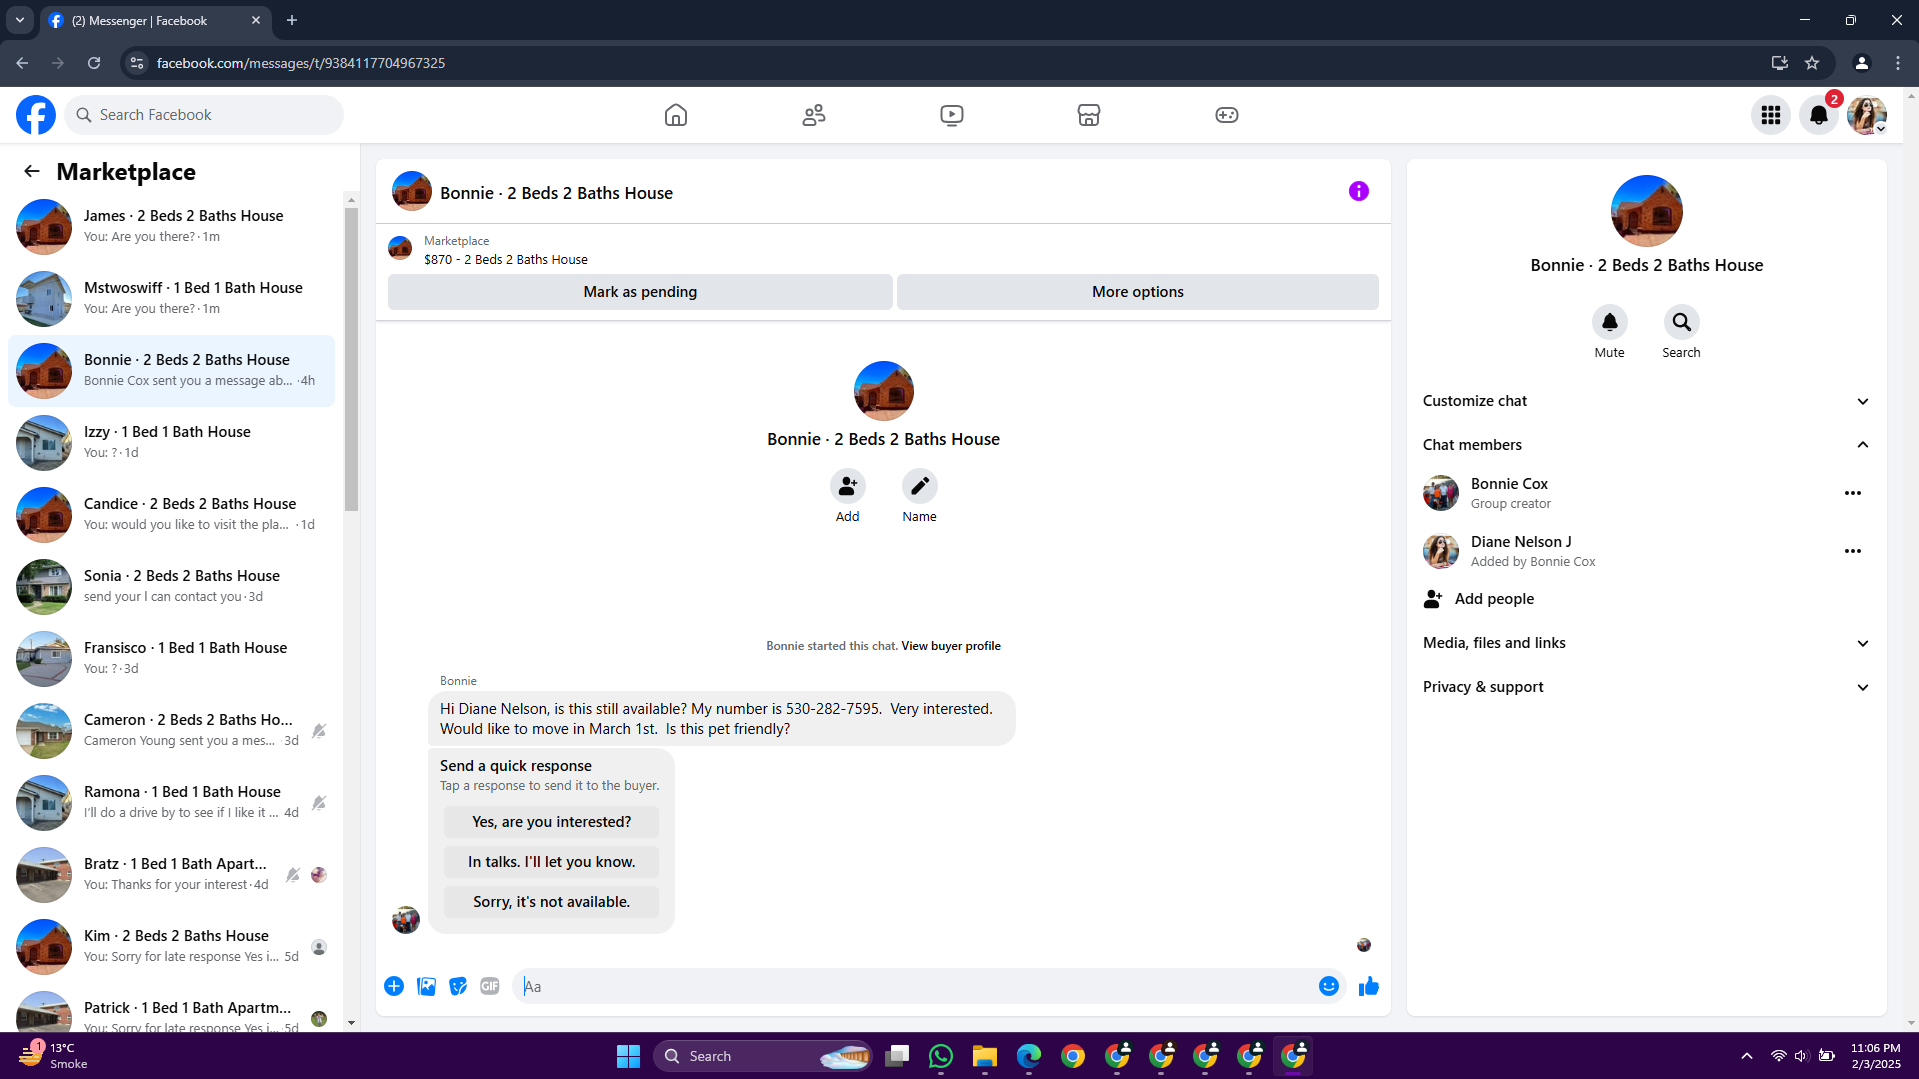1919x1079 pixels.
Task: Click the Name pencil icon
Action: tap(920, 486)
